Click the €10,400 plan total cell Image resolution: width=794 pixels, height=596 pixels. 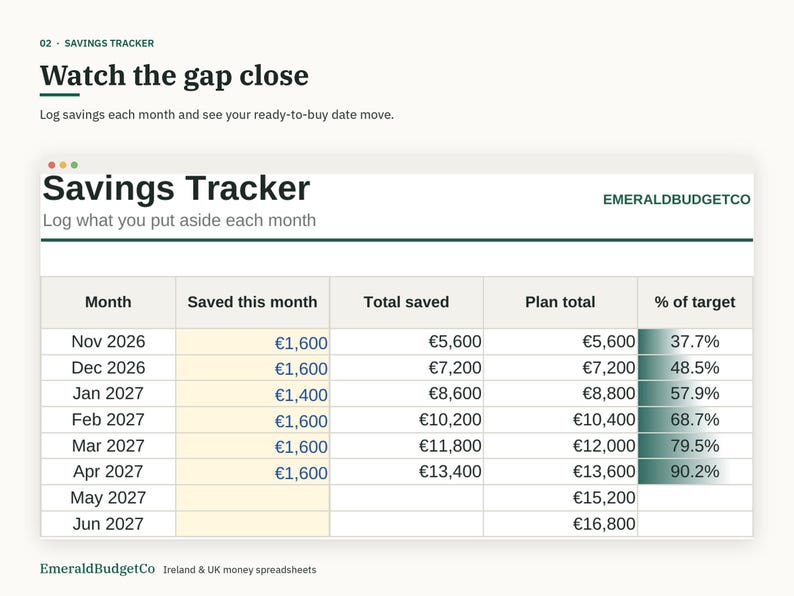(x=560, y=420)
